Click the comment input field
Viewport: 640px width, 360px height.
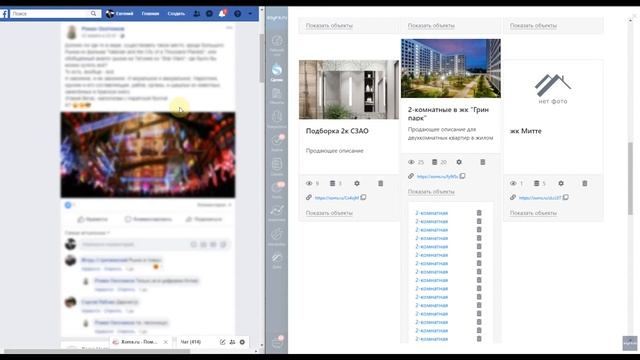154,244
